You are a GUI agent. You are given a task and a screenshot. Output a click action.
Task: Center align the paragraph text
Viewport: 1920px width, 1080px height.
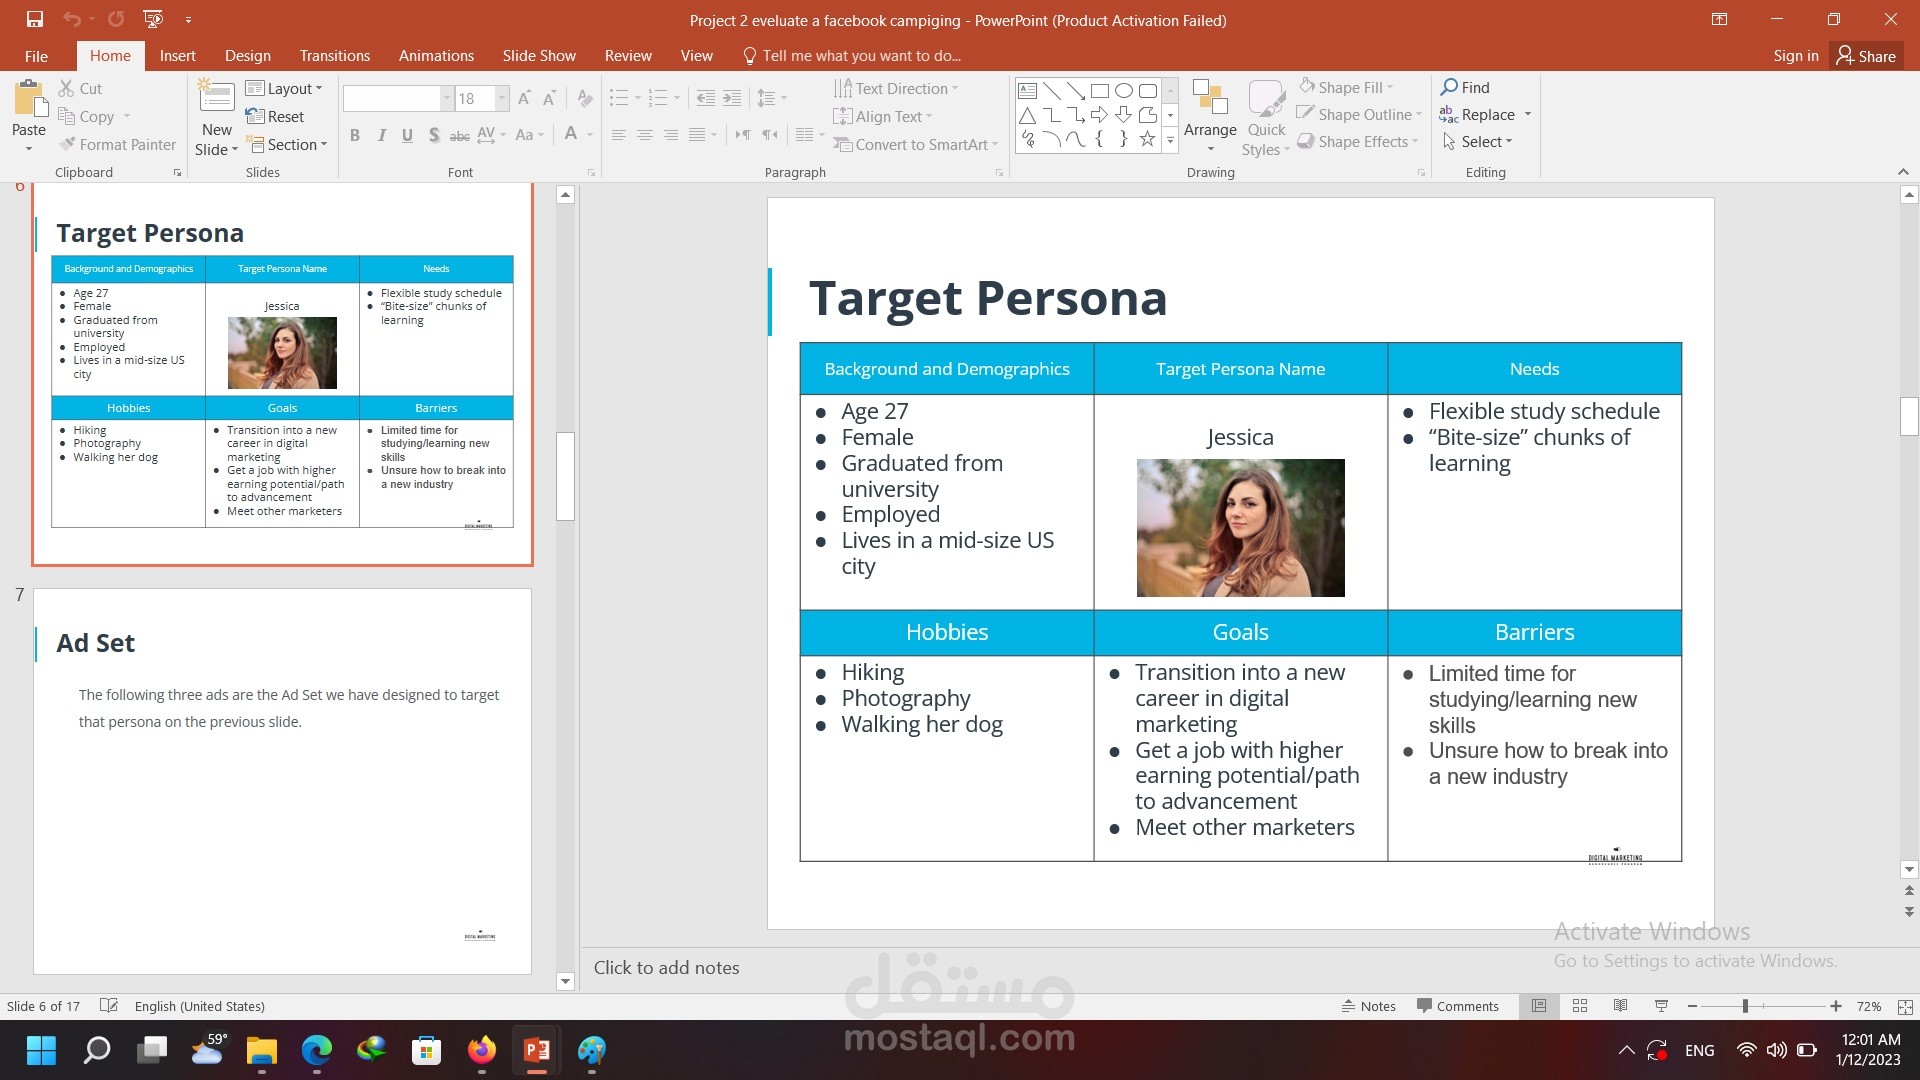point(645,135)
